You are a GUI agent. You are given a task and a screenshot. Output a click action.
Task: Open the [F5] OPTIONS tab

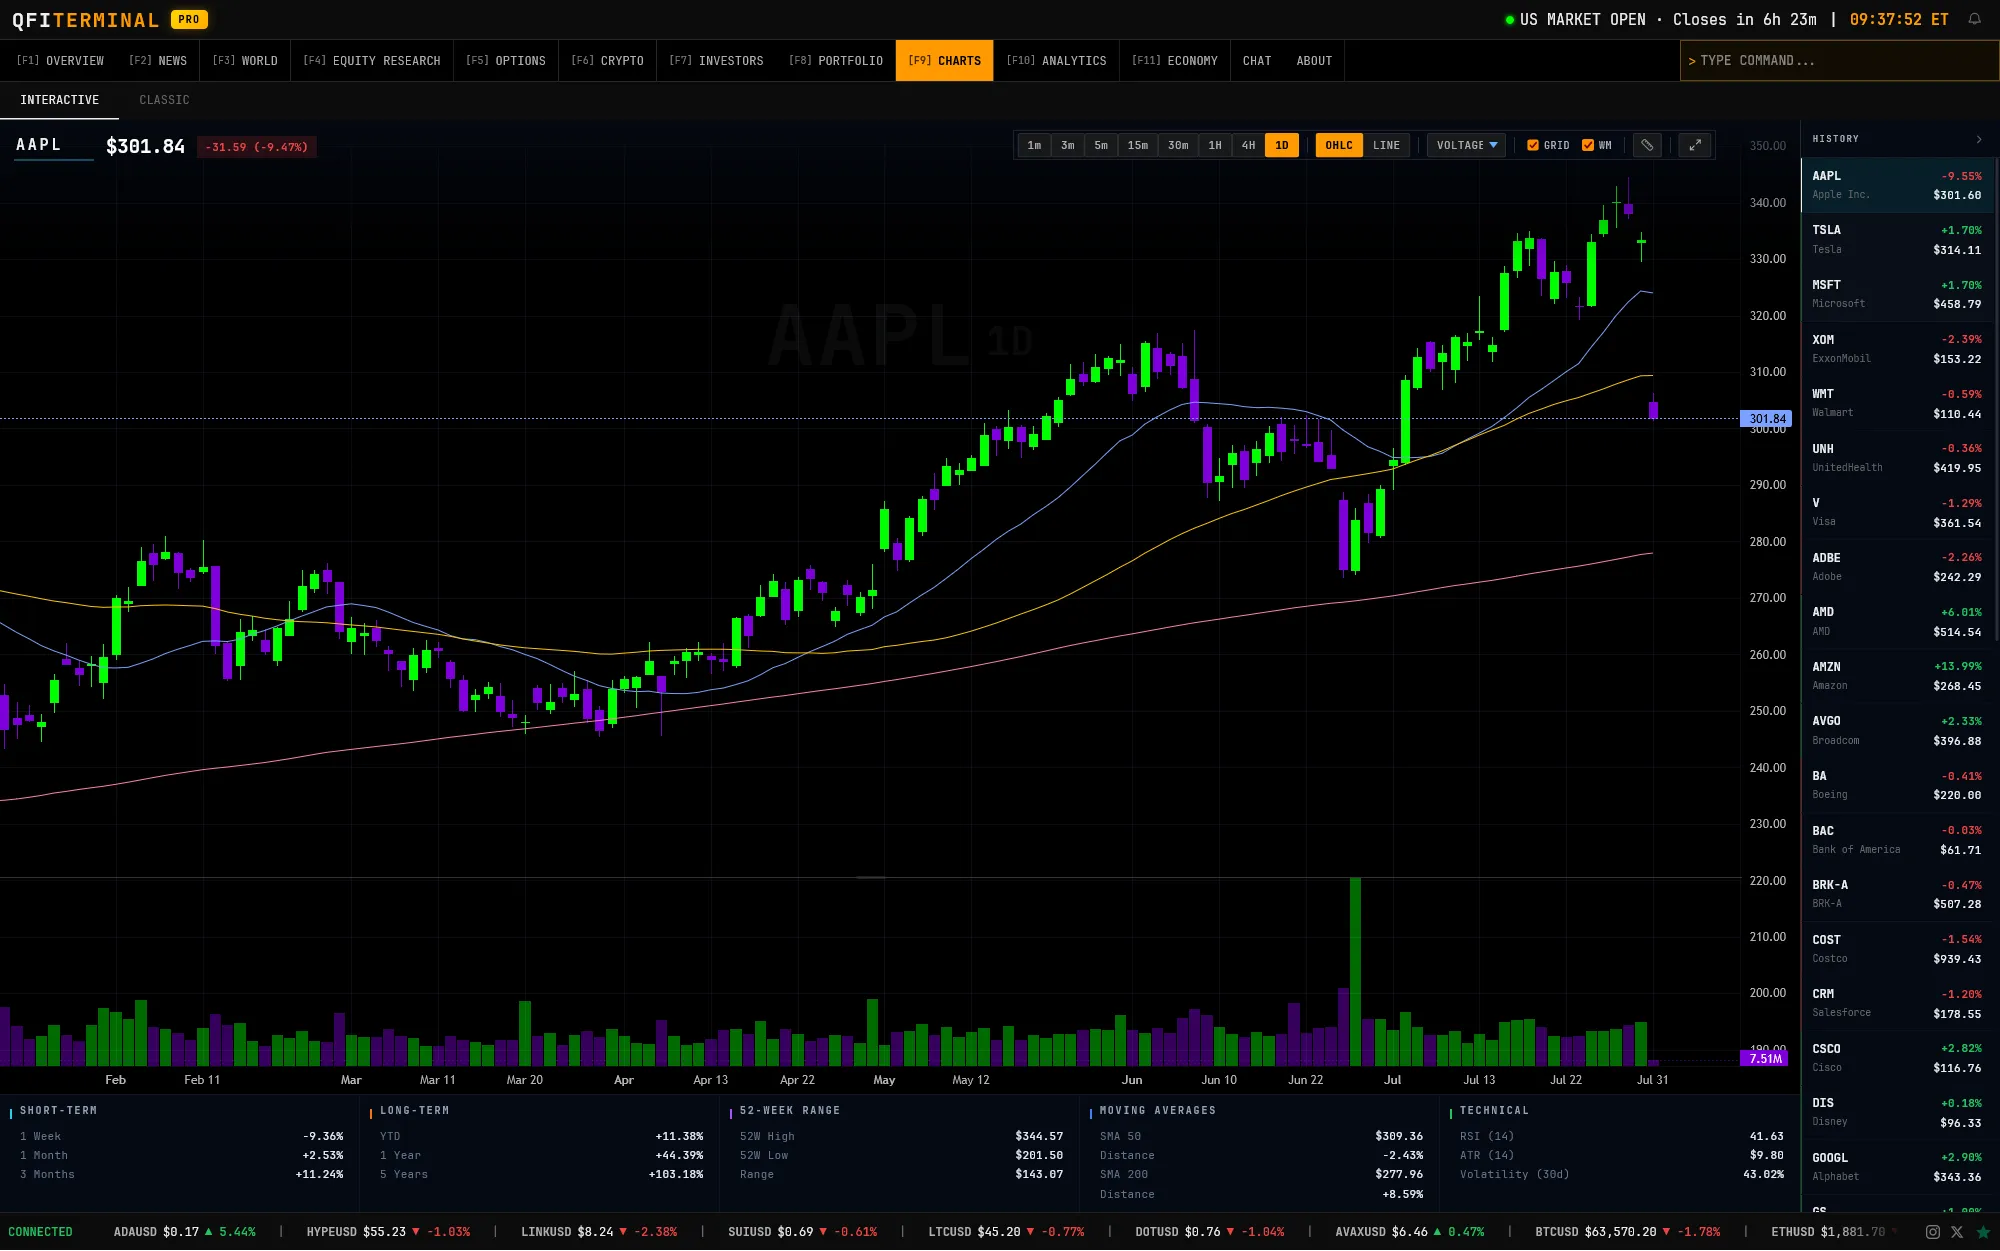click(x=506, y=61)
